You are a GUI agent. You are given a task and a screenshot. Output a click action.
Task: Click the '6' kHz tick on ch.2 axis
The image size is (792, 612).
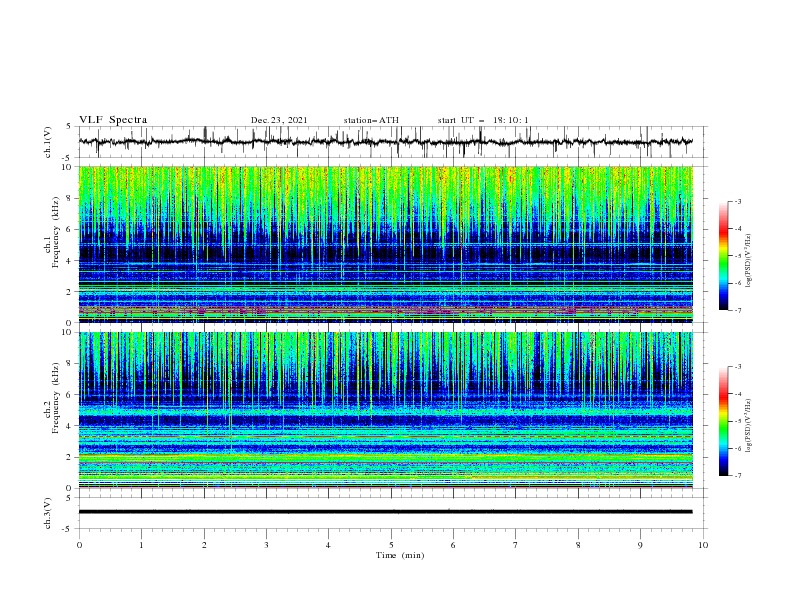(x=70, y=394)
